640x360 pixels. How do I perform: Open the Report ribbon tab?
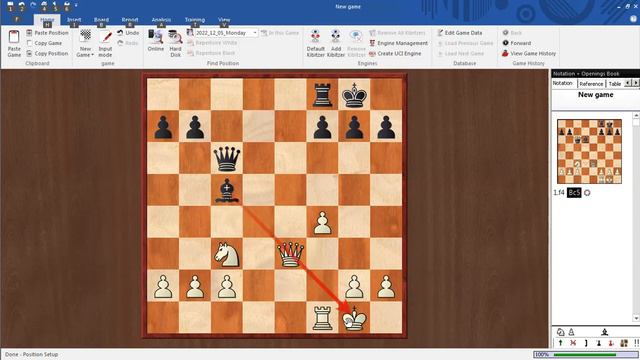point(130,20)
